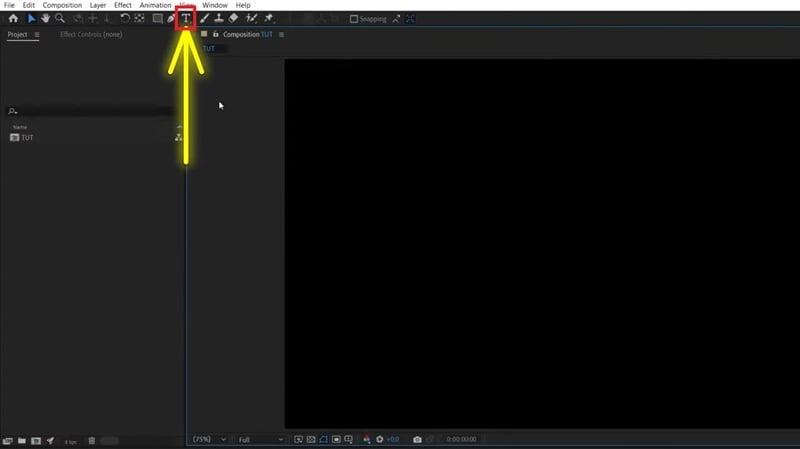The height and width of the screenshot is (449, 800).
Task: Click Interpret Footage icon in Project panel
Action: 7,441
